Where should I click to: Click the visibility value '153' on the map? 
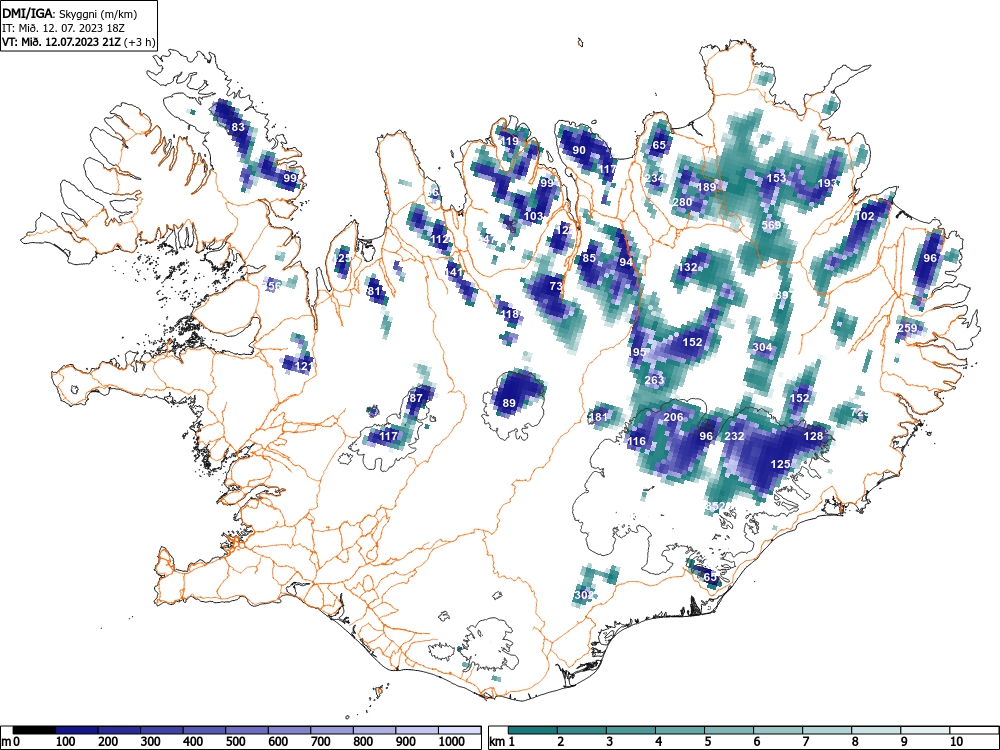click(x=776, y=178)
